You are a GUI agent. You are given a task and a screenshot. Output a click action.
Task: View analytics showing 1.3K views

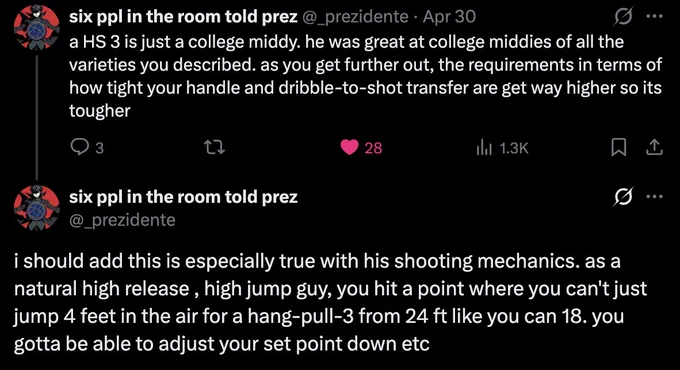(x=502, y=148)
